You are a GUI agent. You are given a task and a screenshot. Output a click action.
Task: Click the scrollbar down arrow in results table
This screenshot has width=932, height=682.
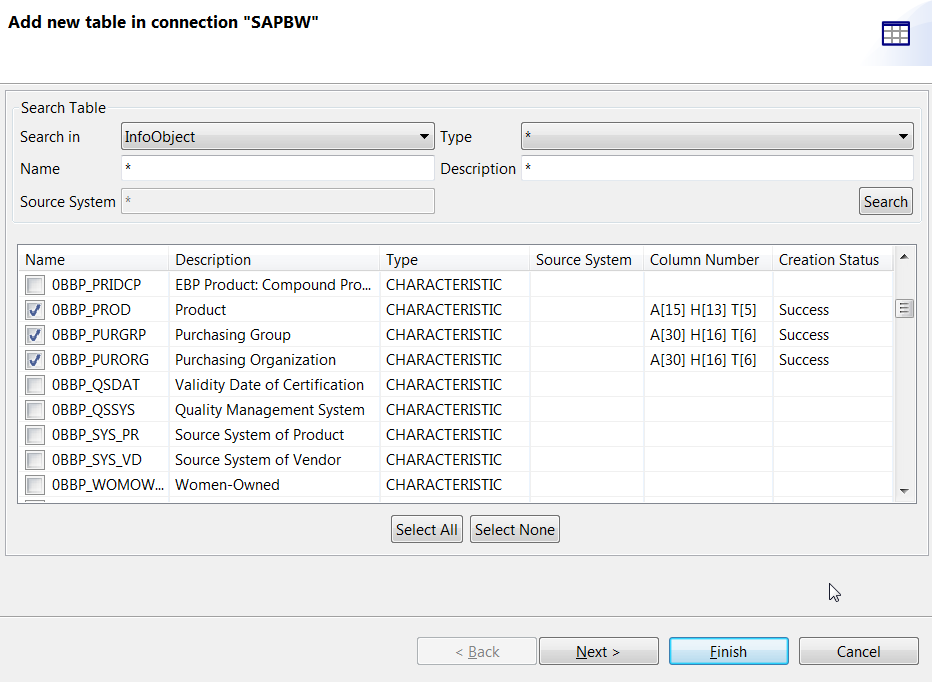point(905,491)
